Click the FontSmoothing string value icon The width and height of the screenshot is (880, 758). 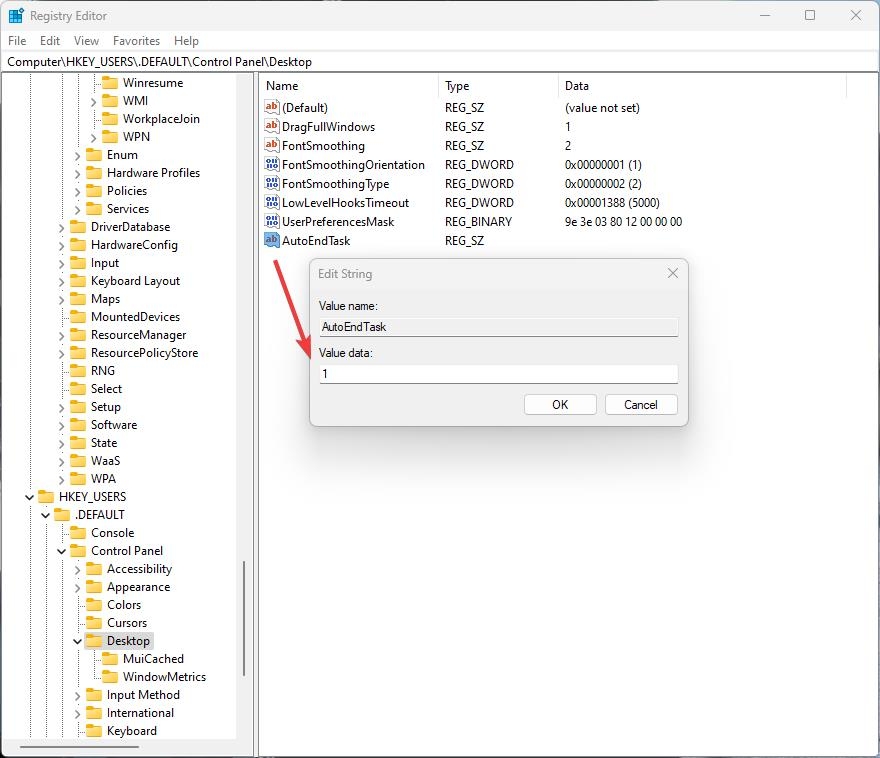pos(272,145)
